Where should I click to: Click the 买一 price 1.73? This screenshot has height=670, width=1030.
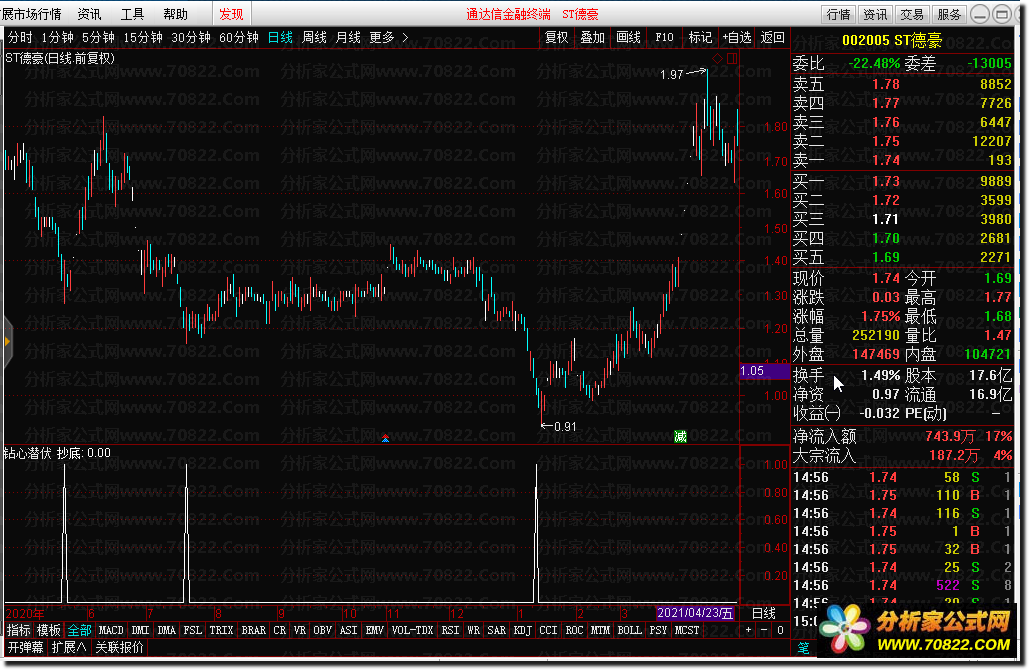point(886,181)
